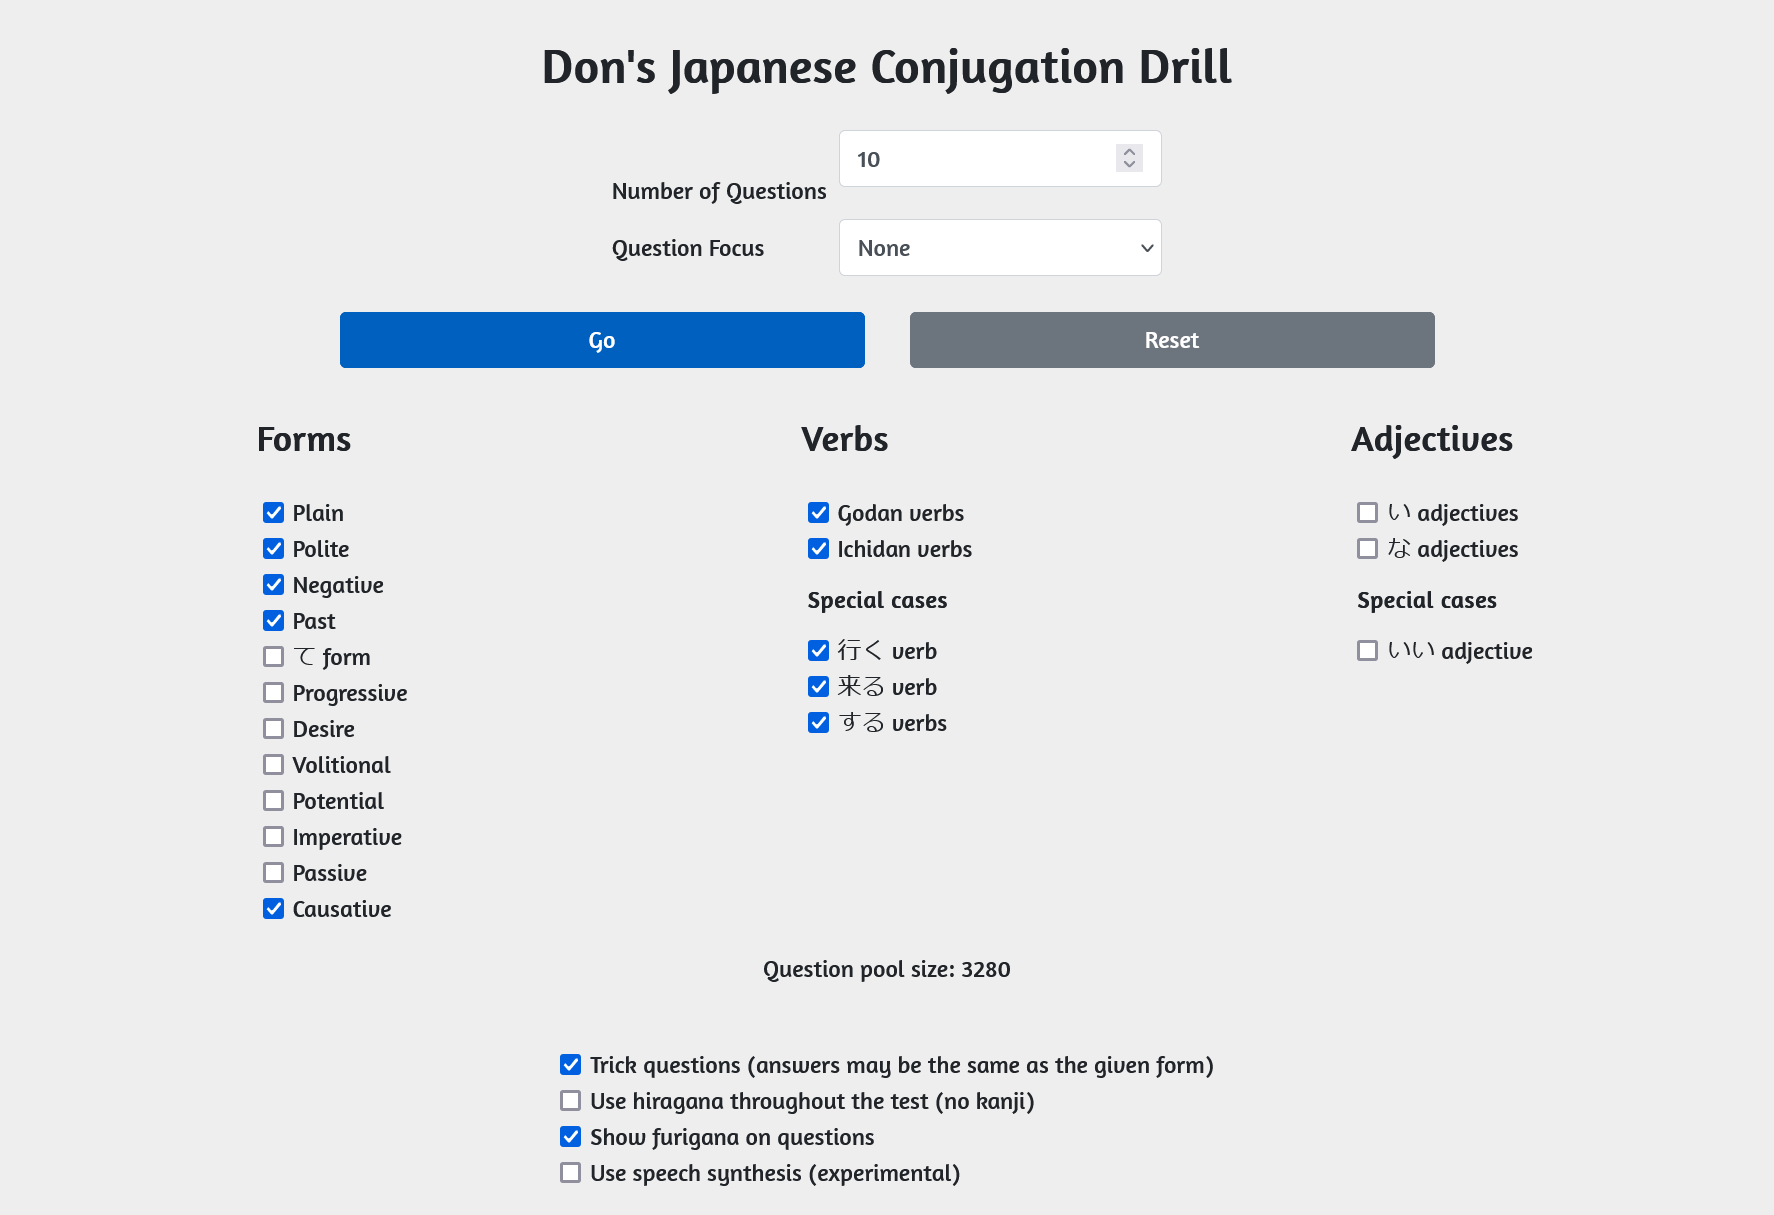Open the Question Focus dropdown
1774x1215 pixels.
(999, 247)
